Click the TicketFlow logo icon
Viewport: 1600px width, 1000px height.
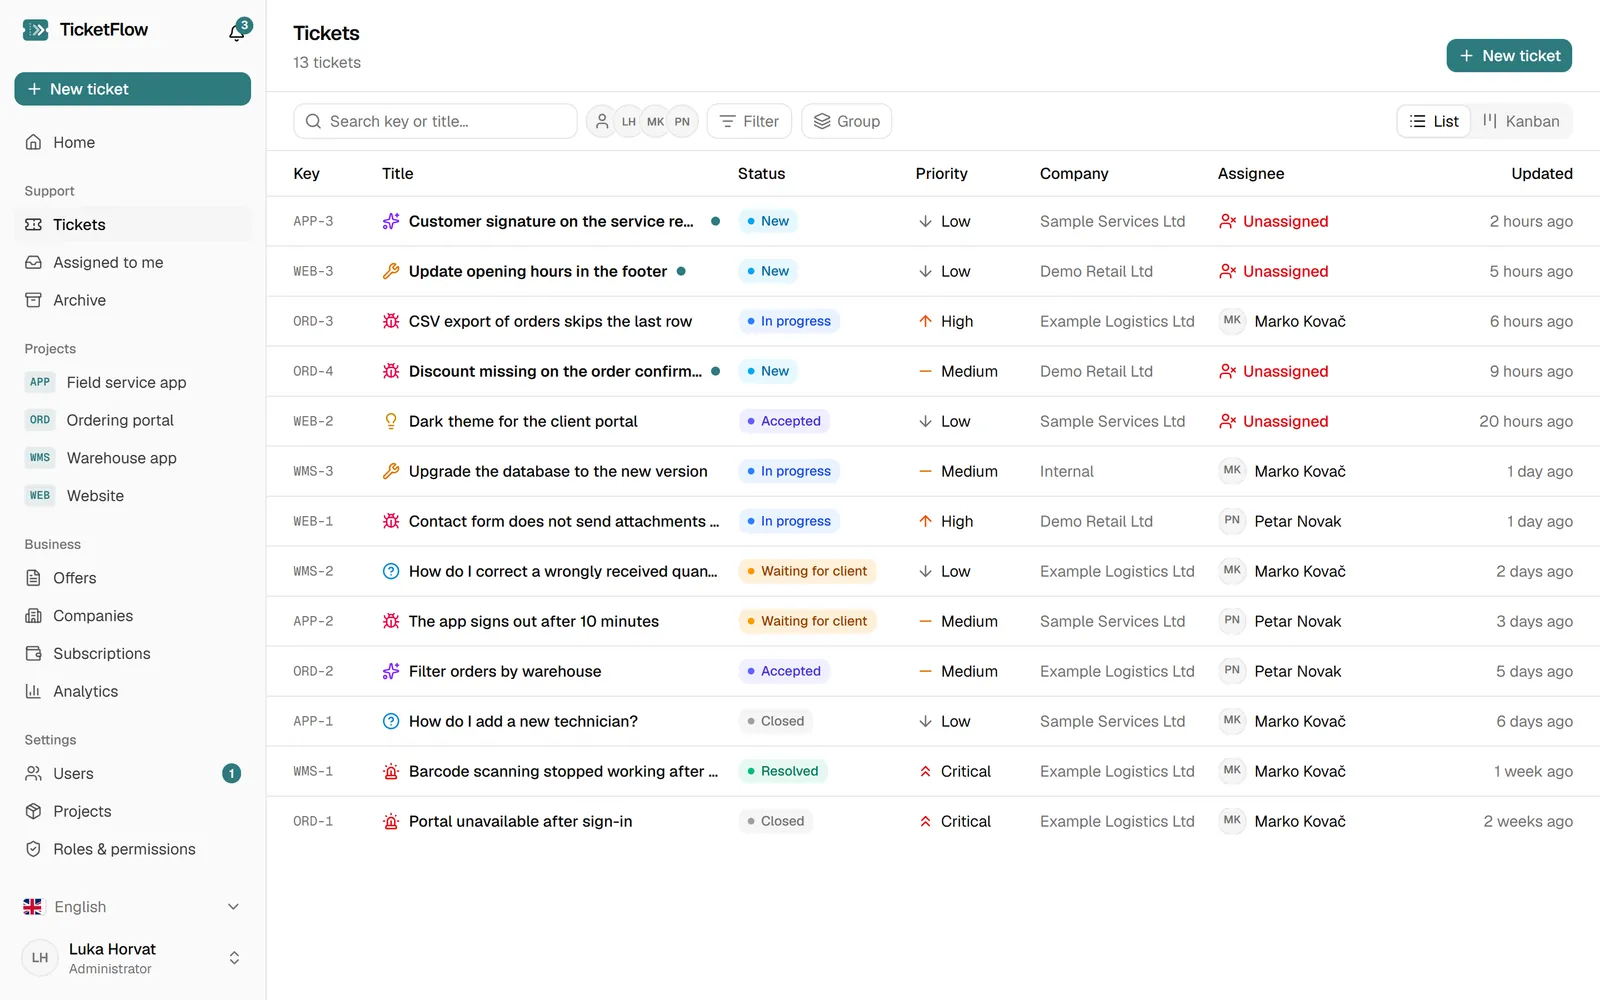point(35,30)
